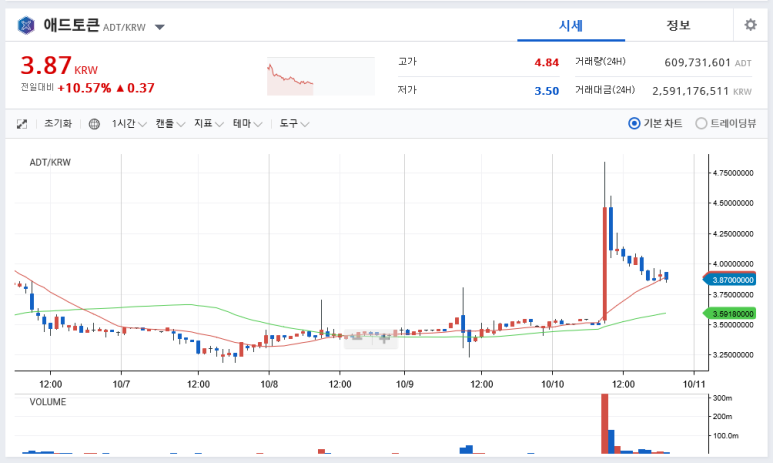Open the 1시간 interval dropdown
The height and width of the screenshot is (463, 773).
(129, 123)
